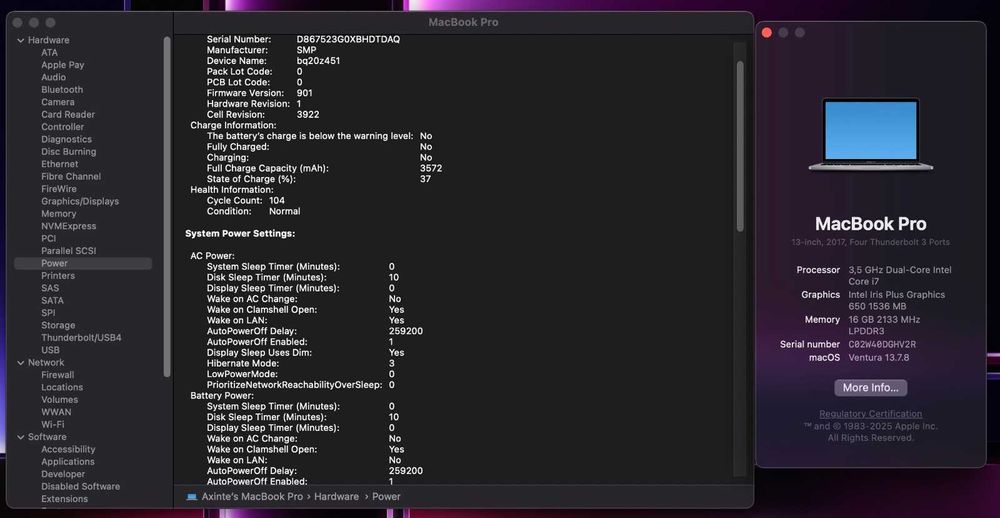
Task: Select Bluetooth in the sidebar
Action: (62, 90)
